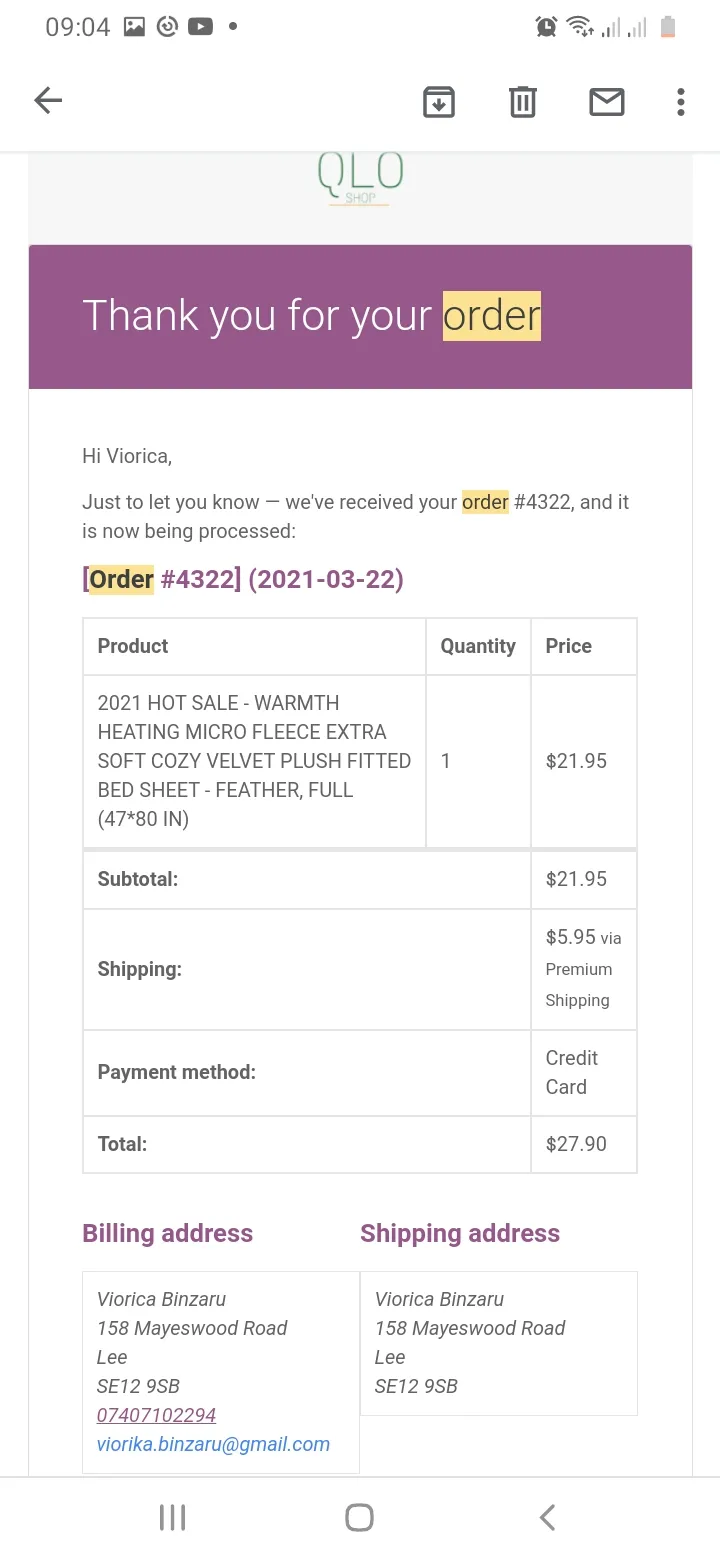Tap the battery icon in status bar
Screen dimensions: 720x1560
(668, 27)
